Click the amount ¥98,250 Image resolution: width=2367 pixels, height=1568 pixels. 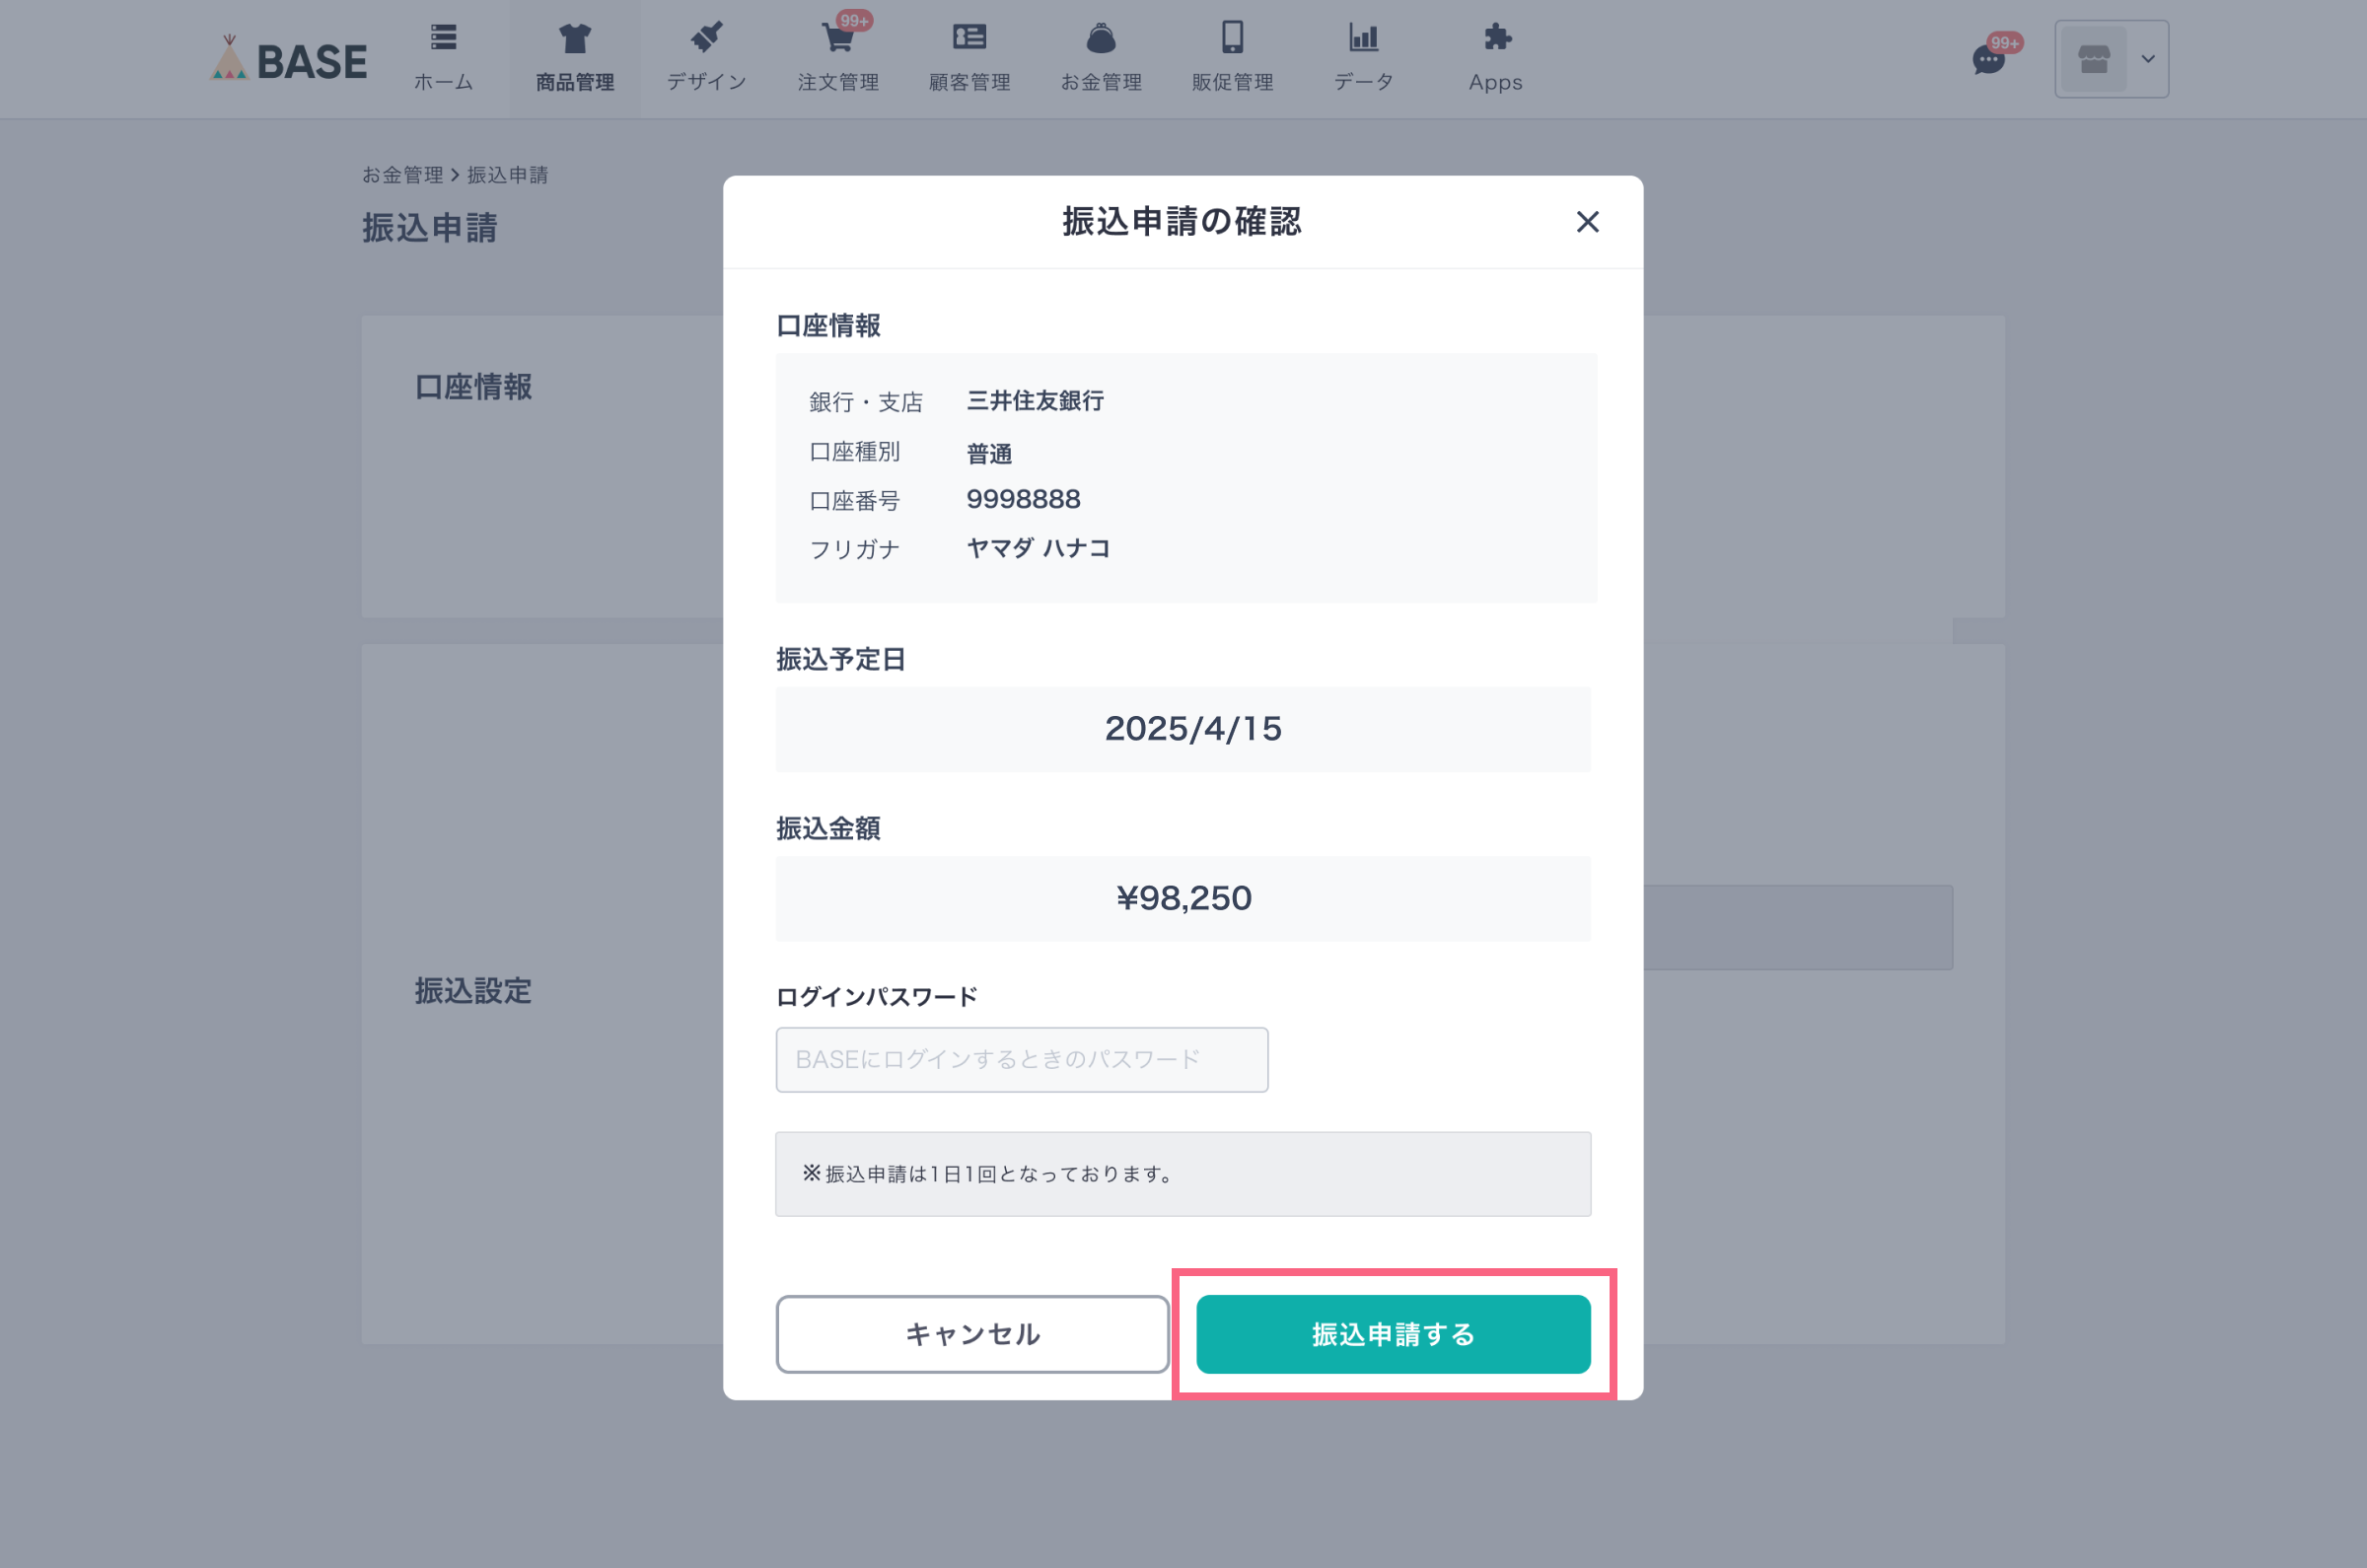click(x=1184, y=898)
